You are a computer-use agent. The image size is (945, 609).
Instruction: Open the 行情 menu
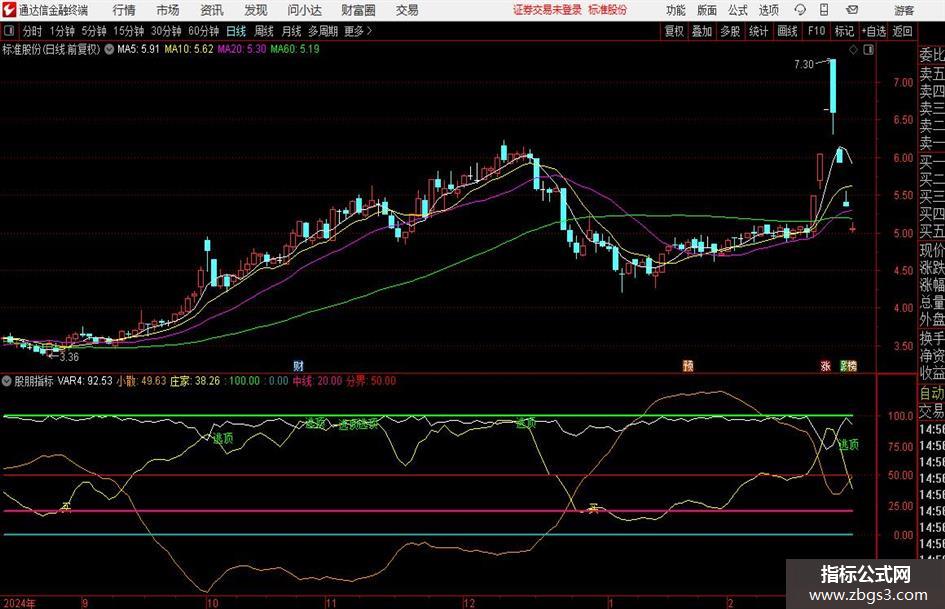(x=124, y=10)
